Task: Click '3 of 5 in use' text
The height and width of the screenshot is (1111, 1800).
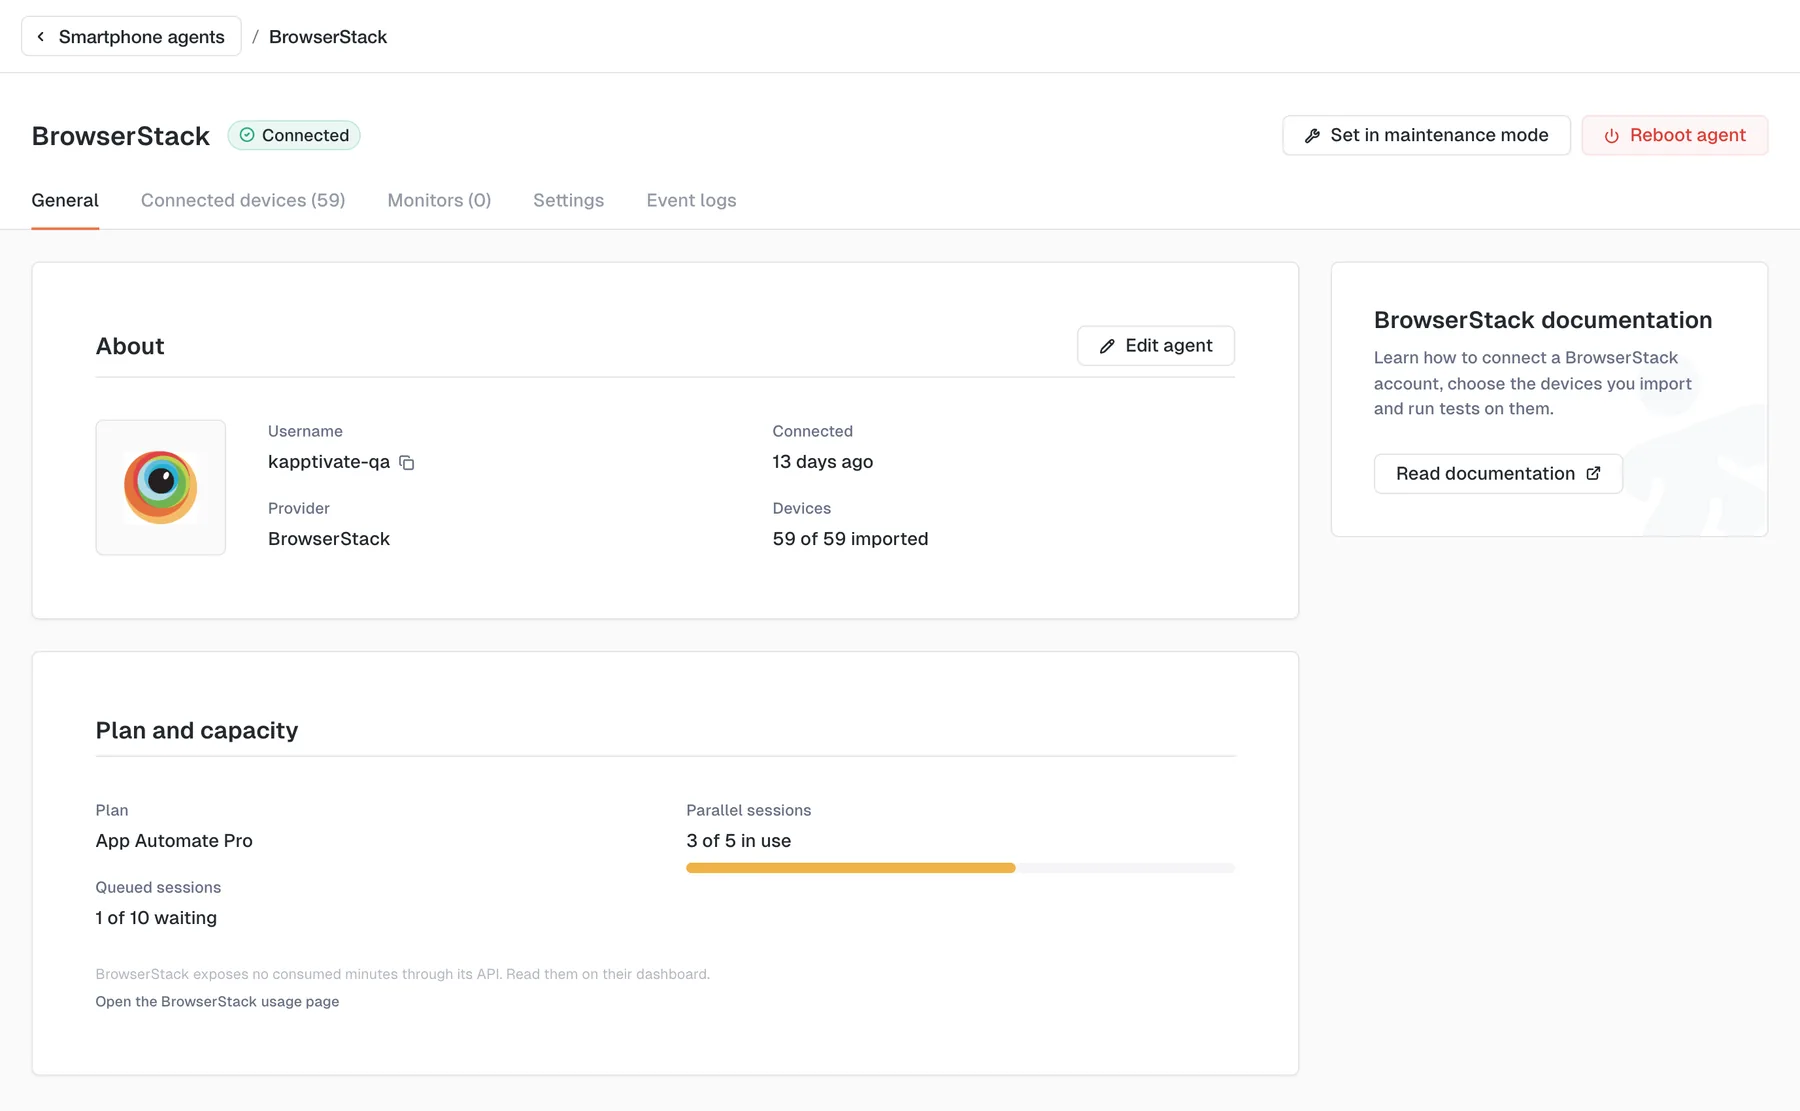Action: click(x=738, y=841)
